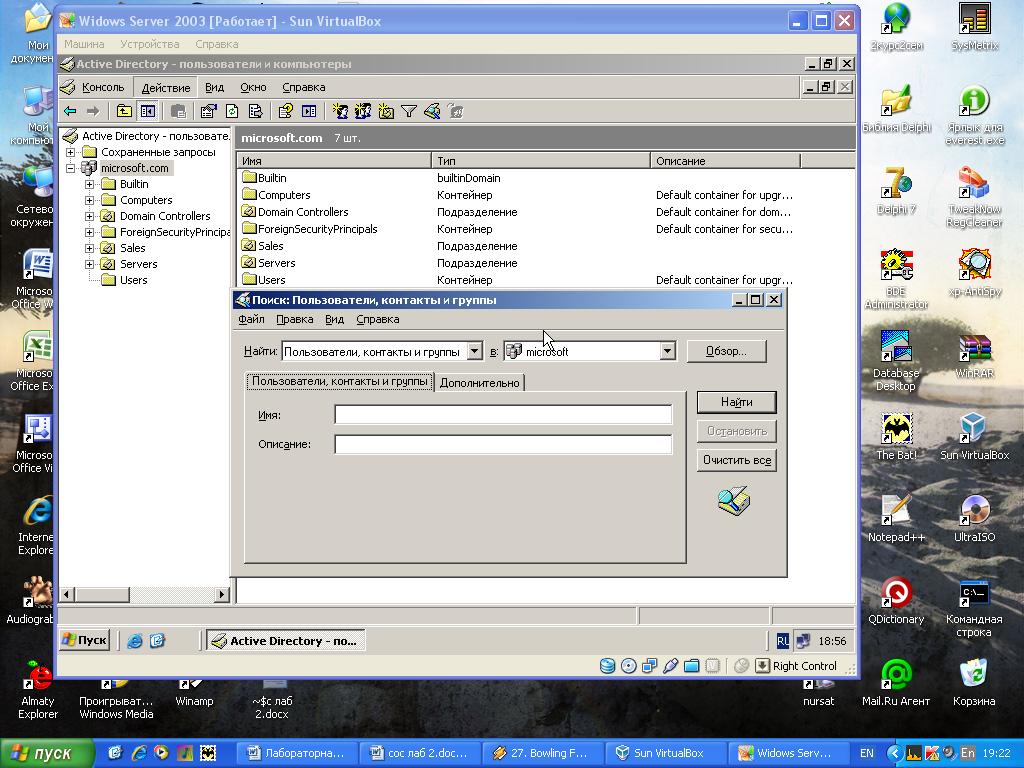This screenshot has height=768, width=1024.
Task: Open the Корзина recycle bin icon
Action: tap(974, 682)
